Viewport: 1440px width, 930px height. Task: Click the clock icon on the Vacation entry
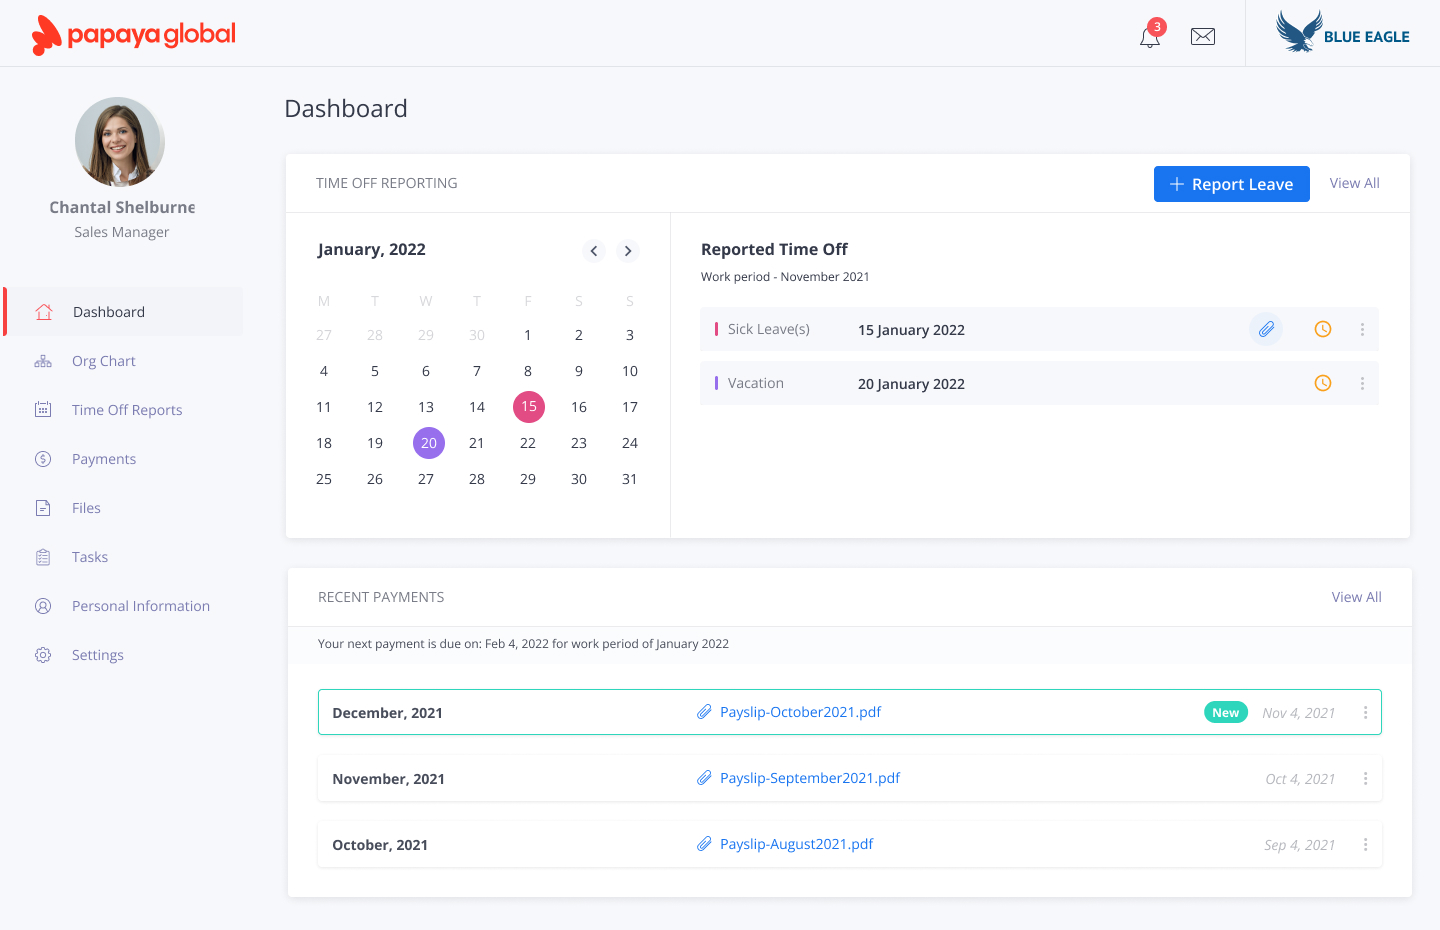(x=1322, y=383)
